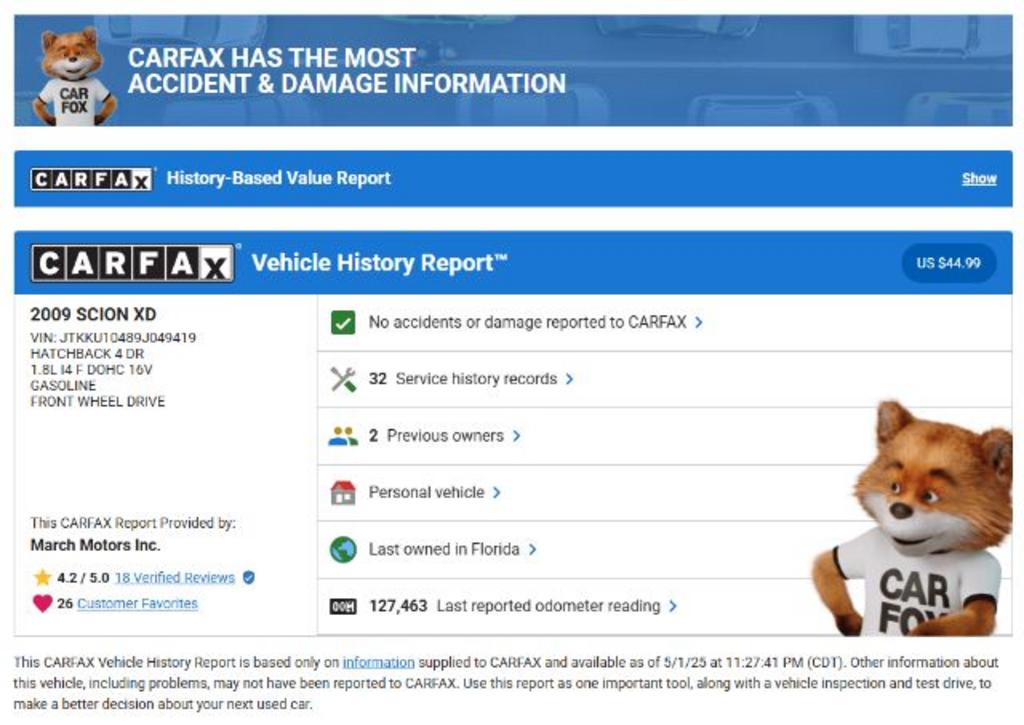Viewport: 1024px width, 725px height.
Task: Click the green checkmark no-accidents icon
Action: (343, 323)
